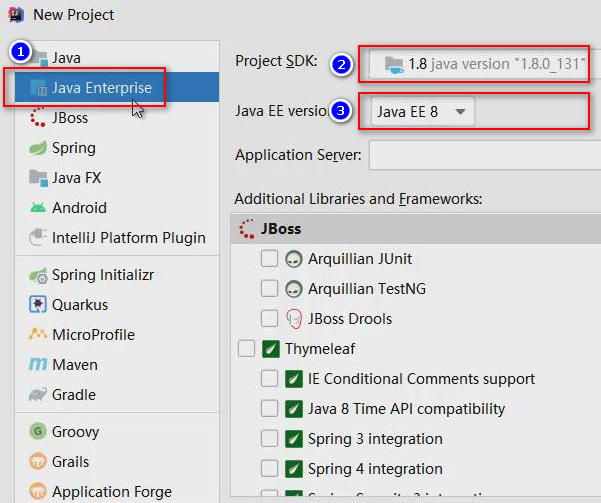The image size is (601, 503).
Task: Click the Maven icon
Action: pyautogui.click(x=38, y=365)
